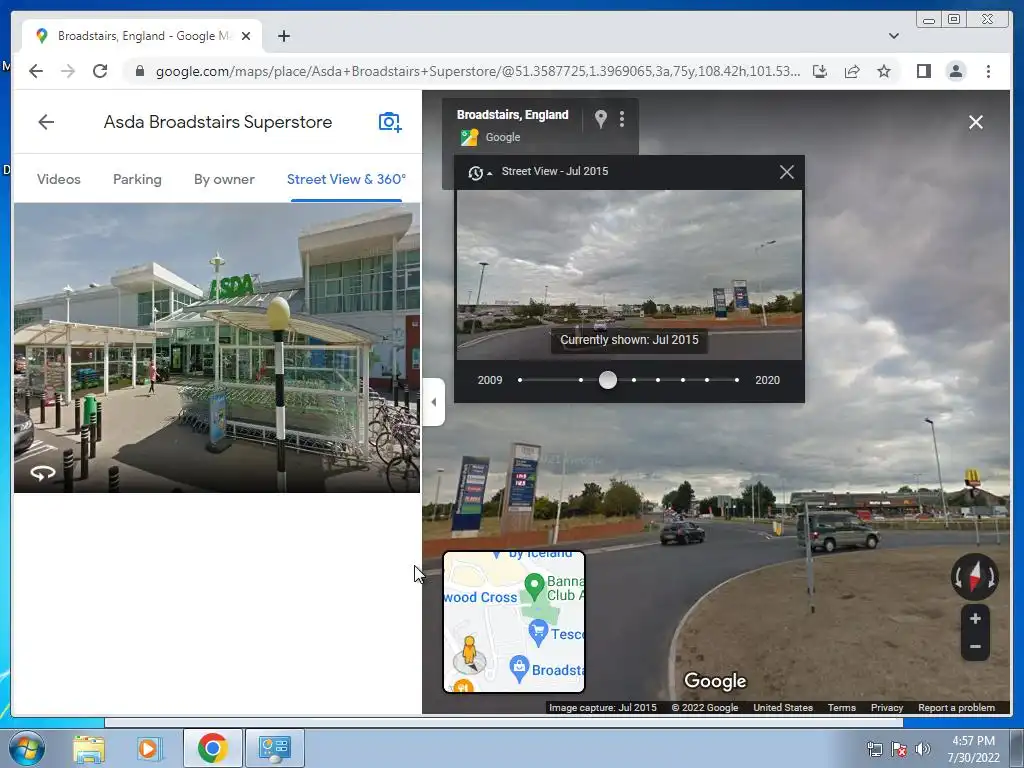The height and width of the screenshot is (768, 1024).
Task: Go back in browser history
Action: [36, 71]
